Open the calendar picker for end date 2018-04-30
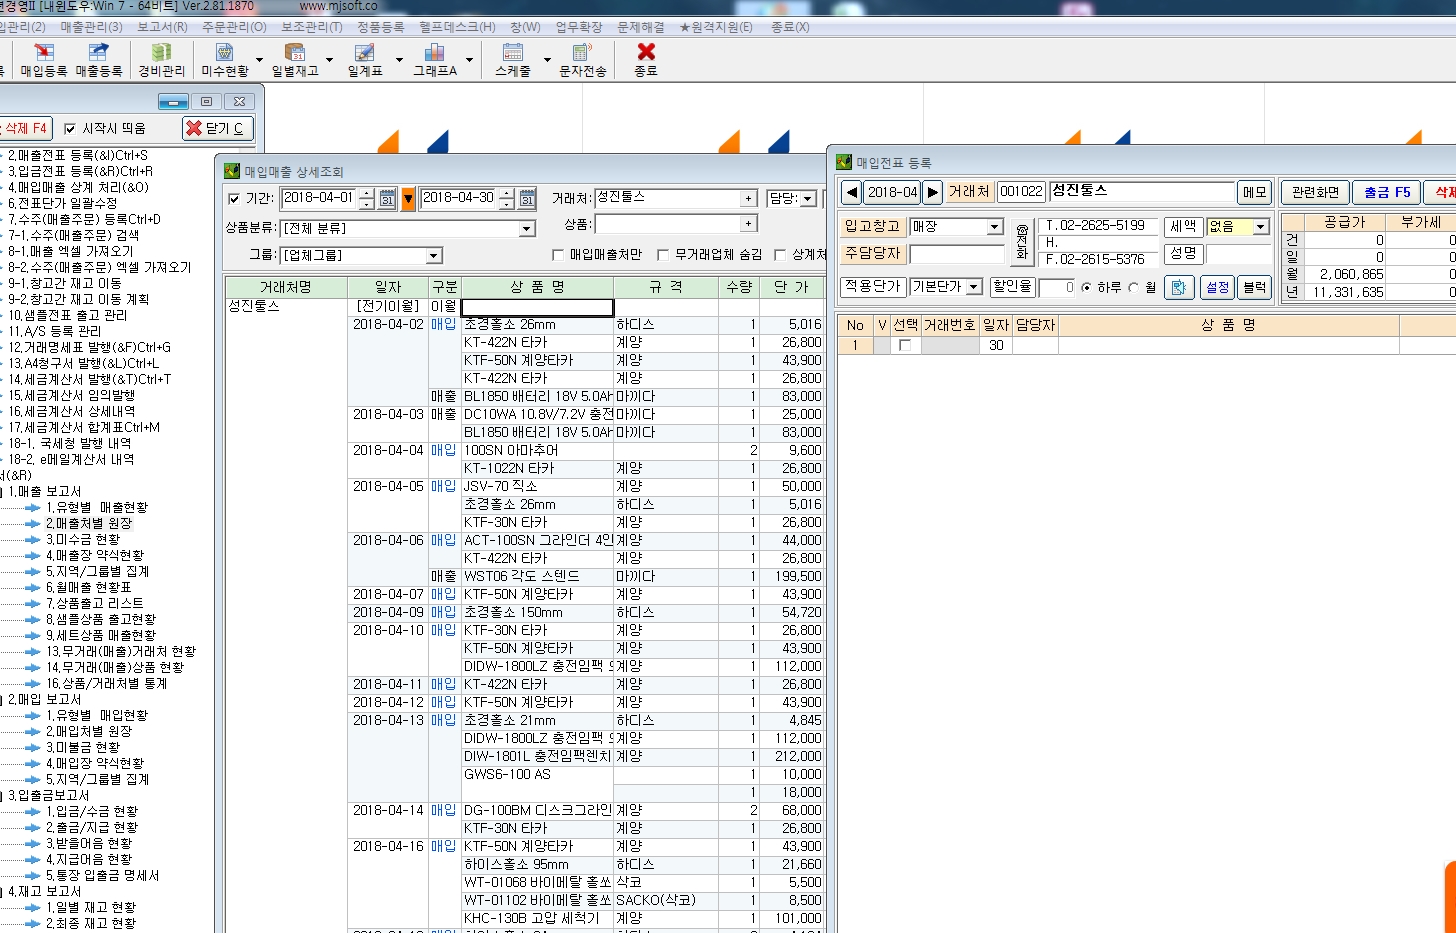Image resolution: width=1456 pixels, height=933 pixels. pos(527,199)
